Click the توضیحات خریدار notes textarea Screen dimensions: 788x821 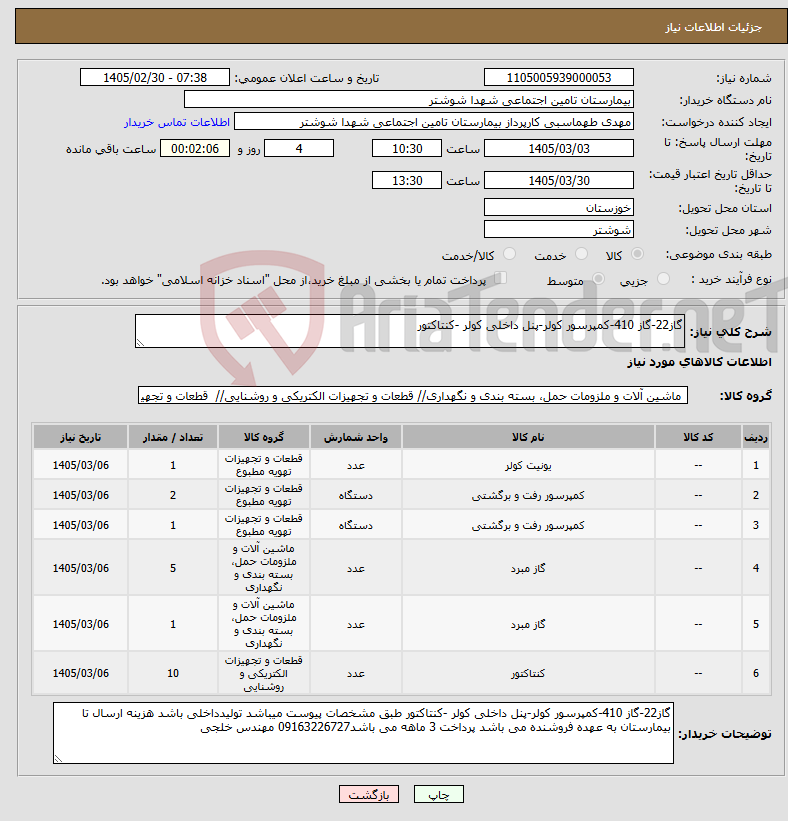tap(363, 733)
